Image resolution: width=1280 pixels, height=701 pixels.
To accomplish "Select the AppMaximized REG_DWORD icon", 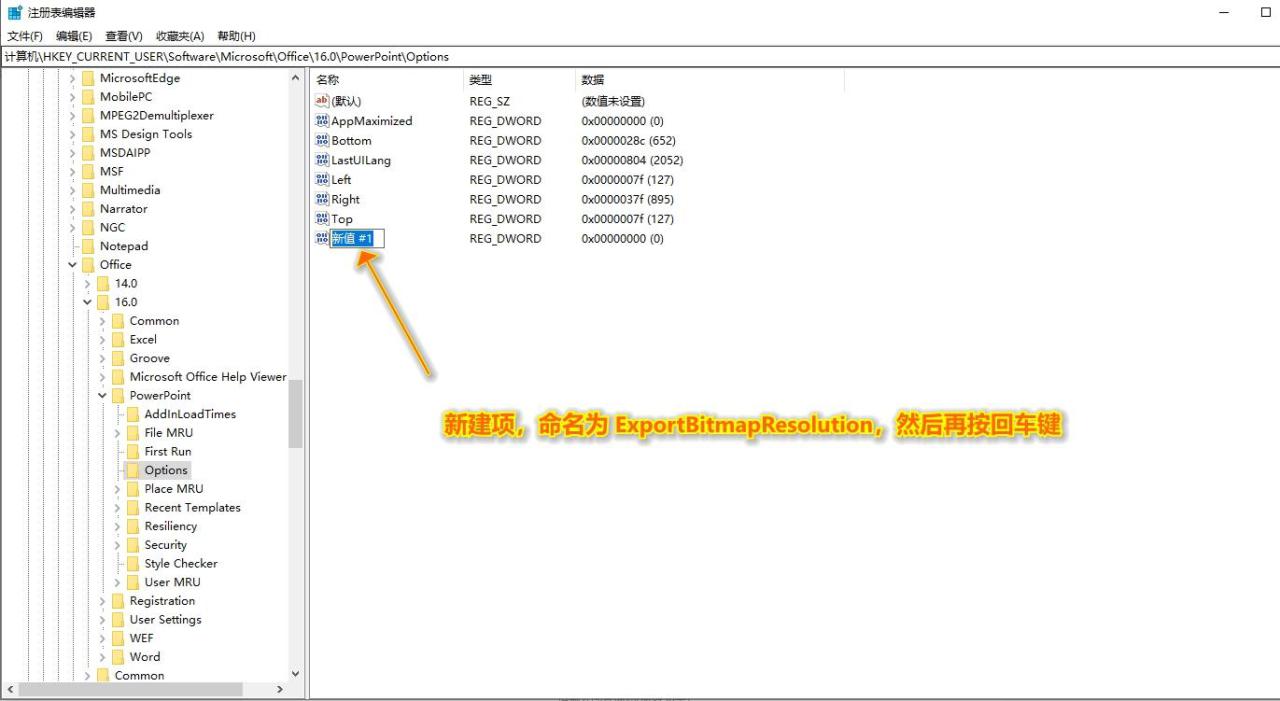I will 322,120.
